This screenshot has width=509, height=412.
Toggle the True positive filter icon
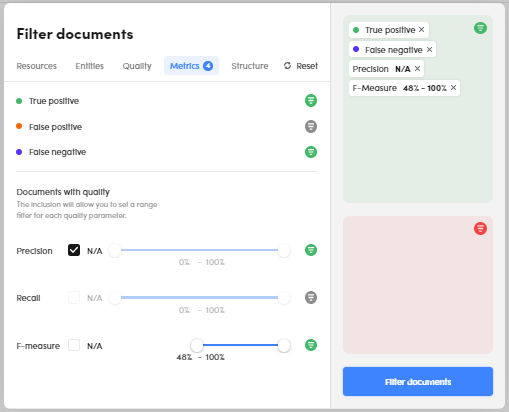tap(311, 100)
